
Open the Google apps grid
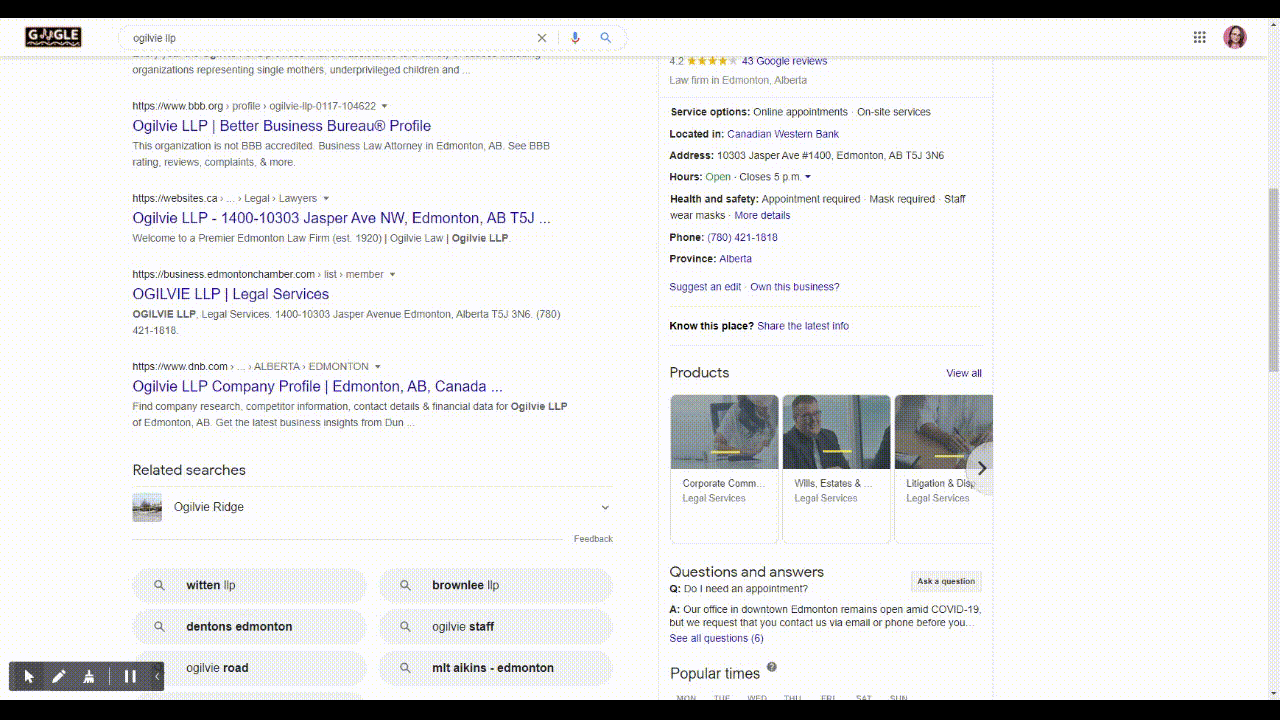1199,37
